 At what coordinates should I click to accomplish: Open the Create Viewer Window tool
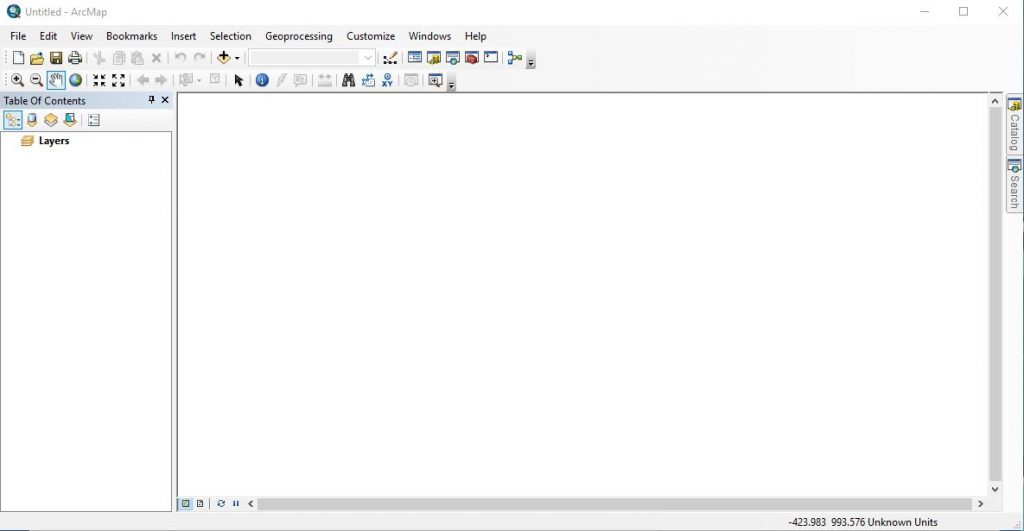coord(435,80)
